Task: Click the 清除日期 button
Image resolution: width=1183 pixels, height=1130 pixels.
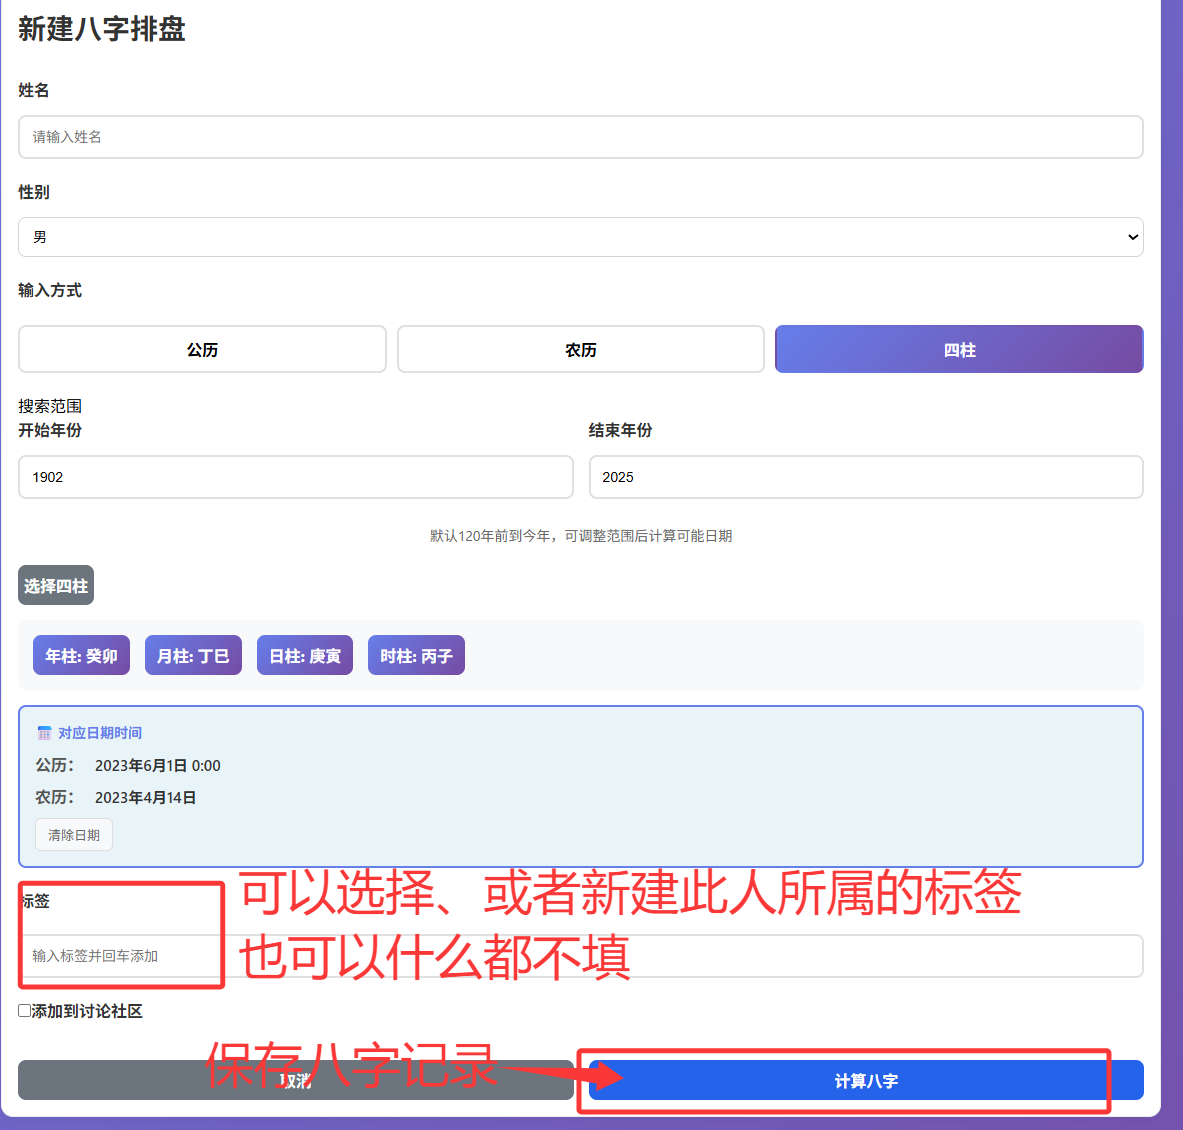Action: pos(74,835)
